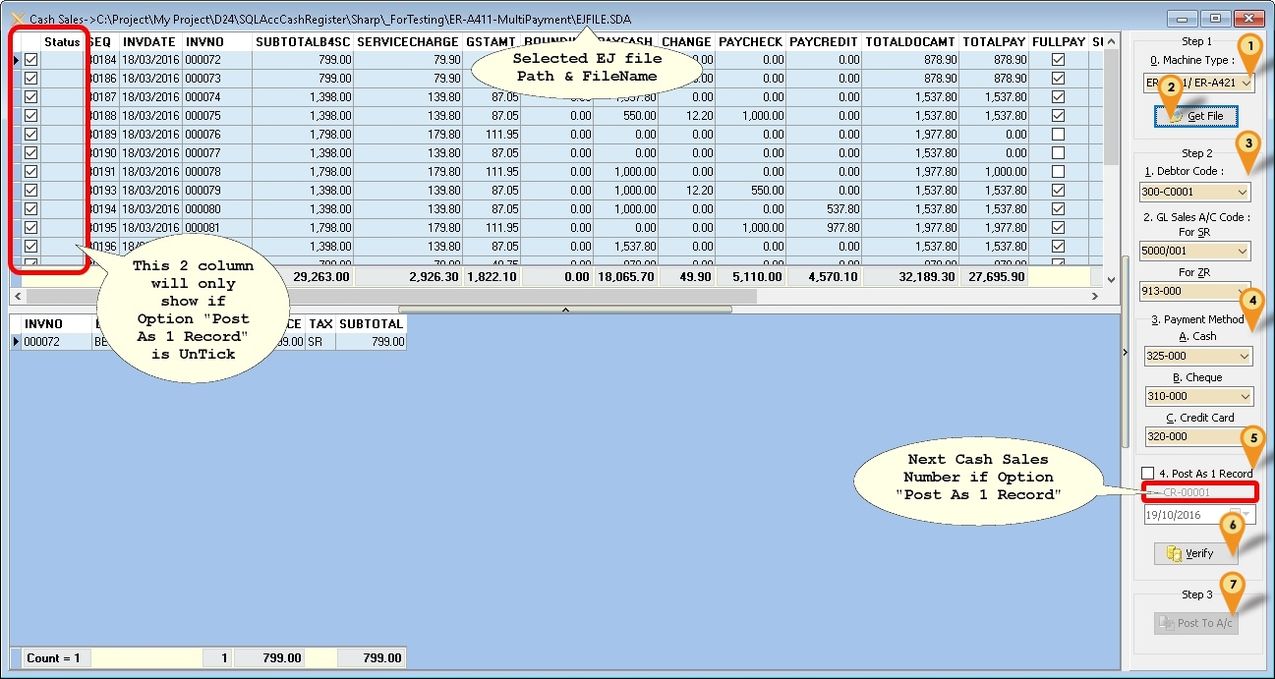Screen dimensions: 1275x679
Task: Click the left scroll arrow of the grid
Action: click(17, 297)
